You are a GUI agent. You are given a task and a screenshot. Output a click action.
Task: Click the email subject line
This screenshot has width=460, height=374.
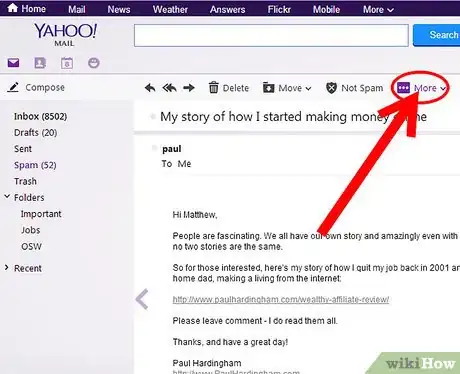[x=293, y=117]
